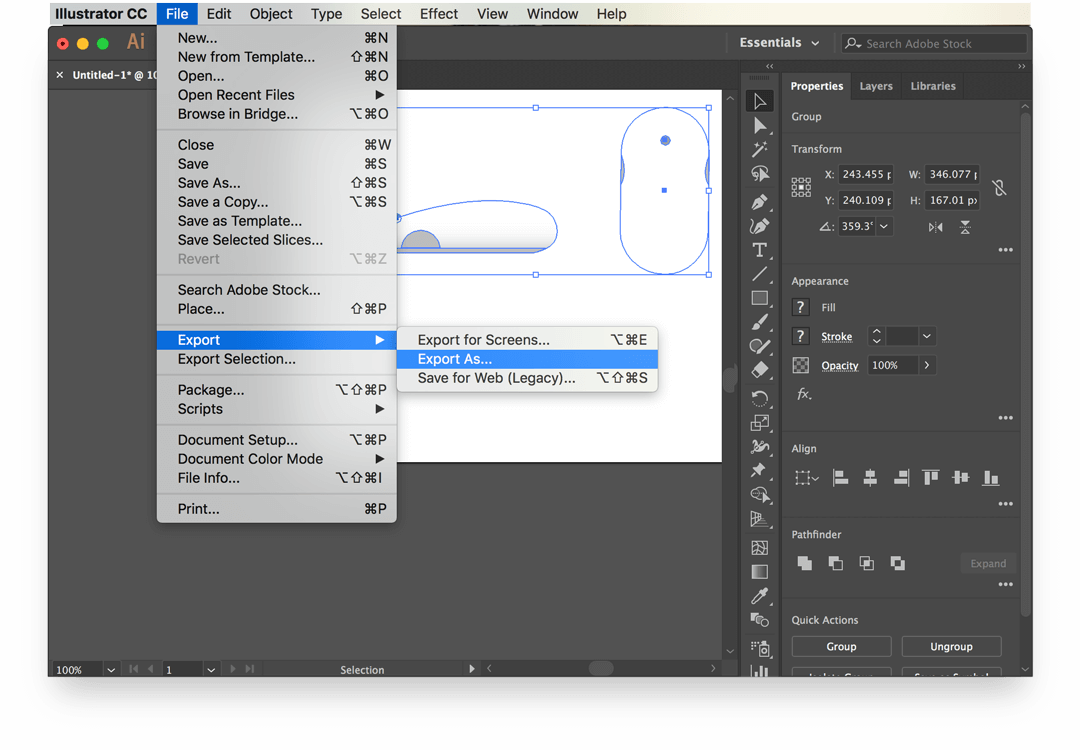Open Appearance more options ellipsis
This screenshot has height=750, width=1080.
[x=1006, y=418]
